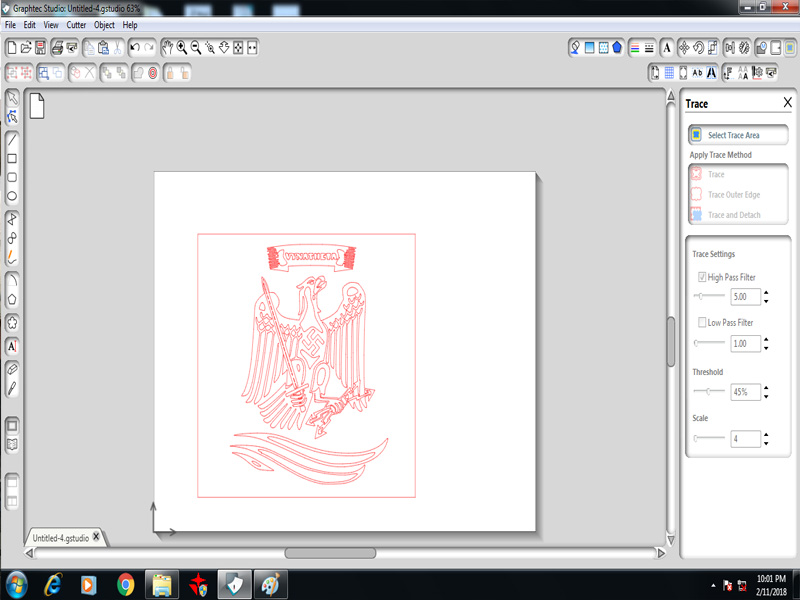Open the Line color panel icon
Image resolution: width=800 pixels, height=600 pixels.
coord(635,47)
